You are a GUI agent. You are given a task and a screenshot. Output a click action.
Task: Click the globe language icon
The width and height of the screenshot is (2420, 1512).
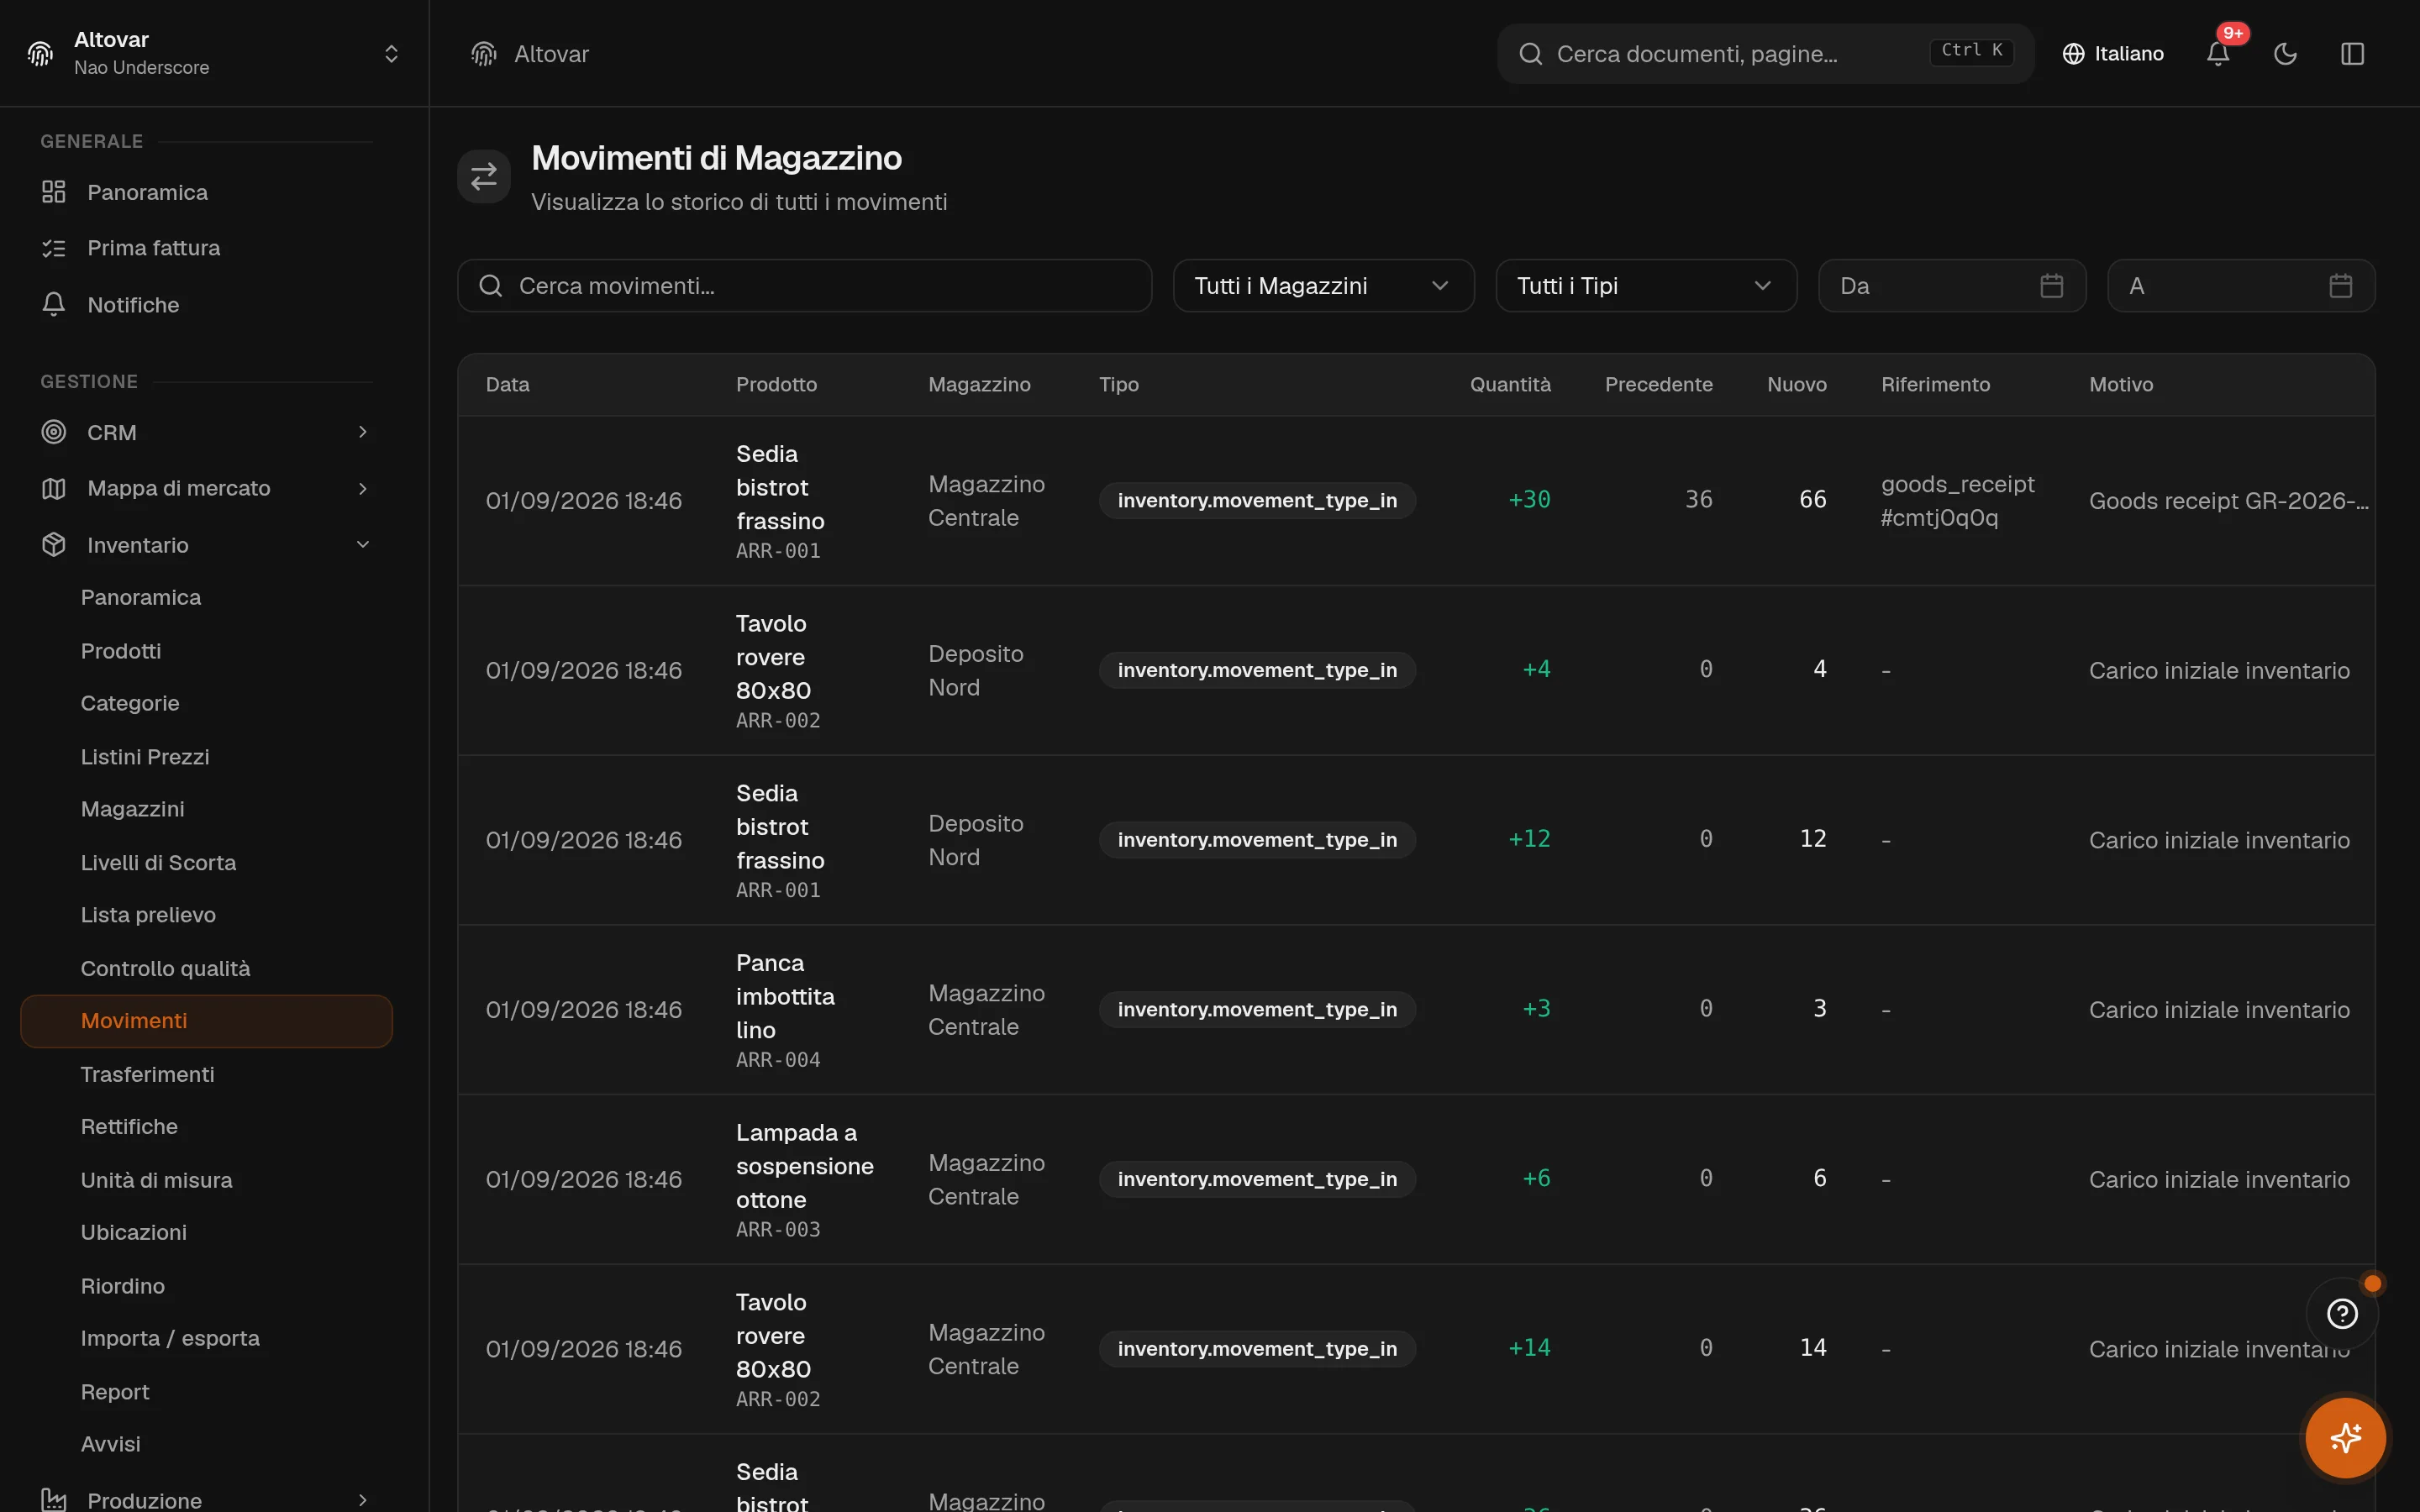click(2073, 54)
